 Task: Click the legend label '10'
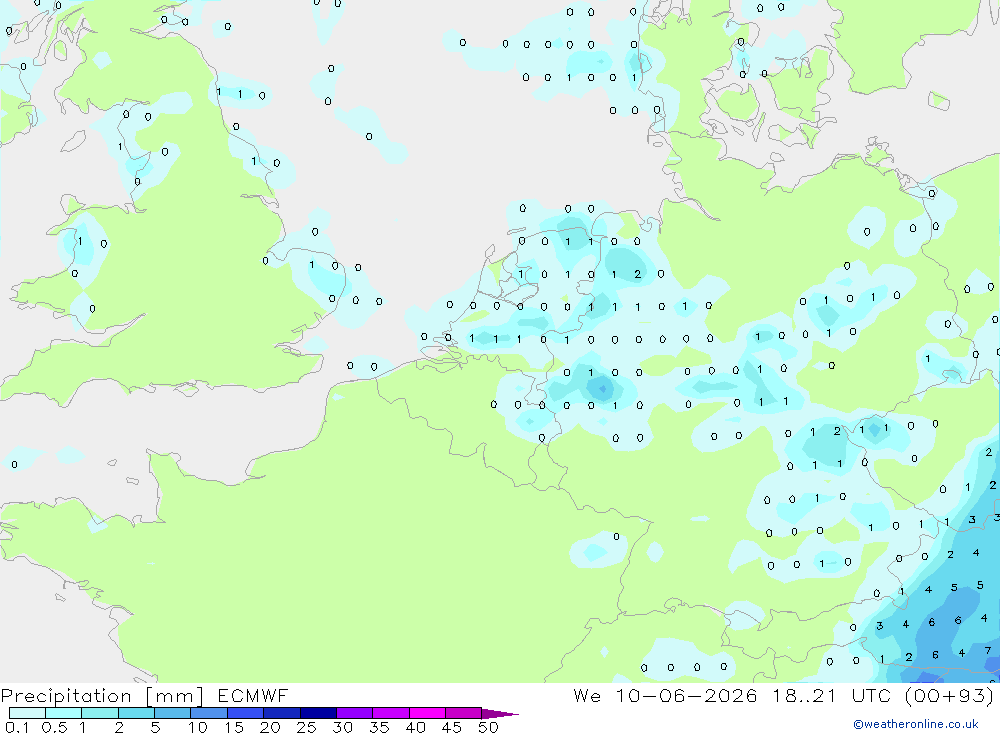[x=198, y=727]
